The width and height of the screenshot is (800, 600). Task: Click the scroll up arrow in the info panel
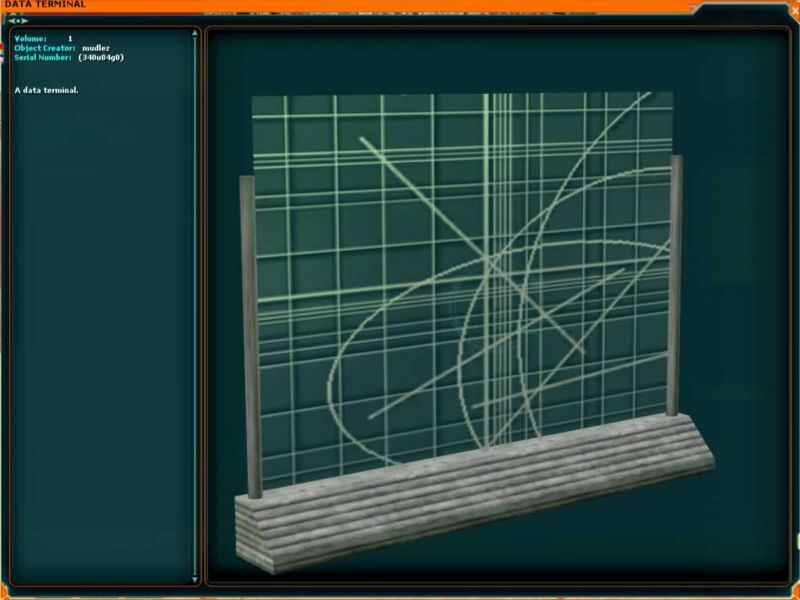pos(195,34)
